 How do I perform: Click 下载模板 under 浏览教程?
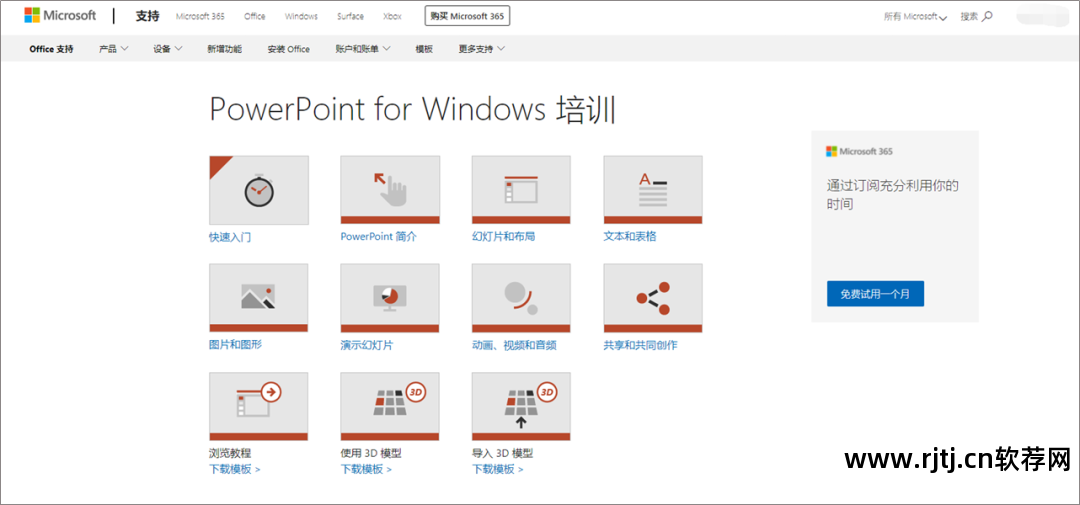pos(235,469)
